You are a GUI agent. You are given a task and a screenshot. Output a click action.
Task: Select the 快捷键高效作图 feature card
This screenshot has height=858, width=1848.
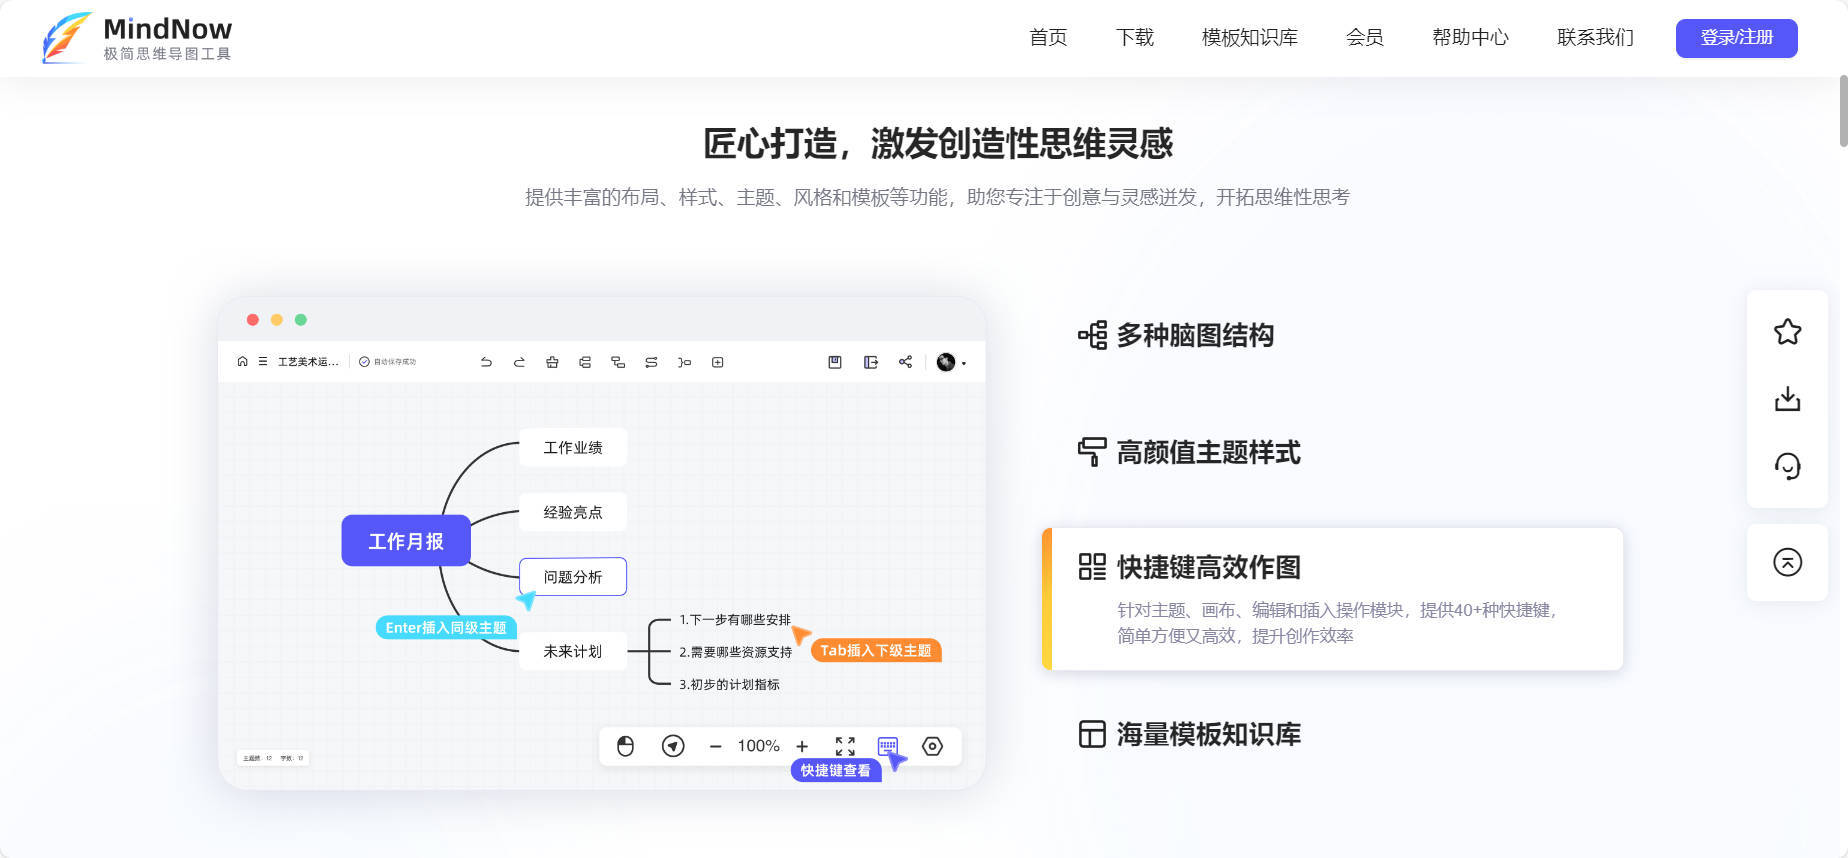(1332, 599)
